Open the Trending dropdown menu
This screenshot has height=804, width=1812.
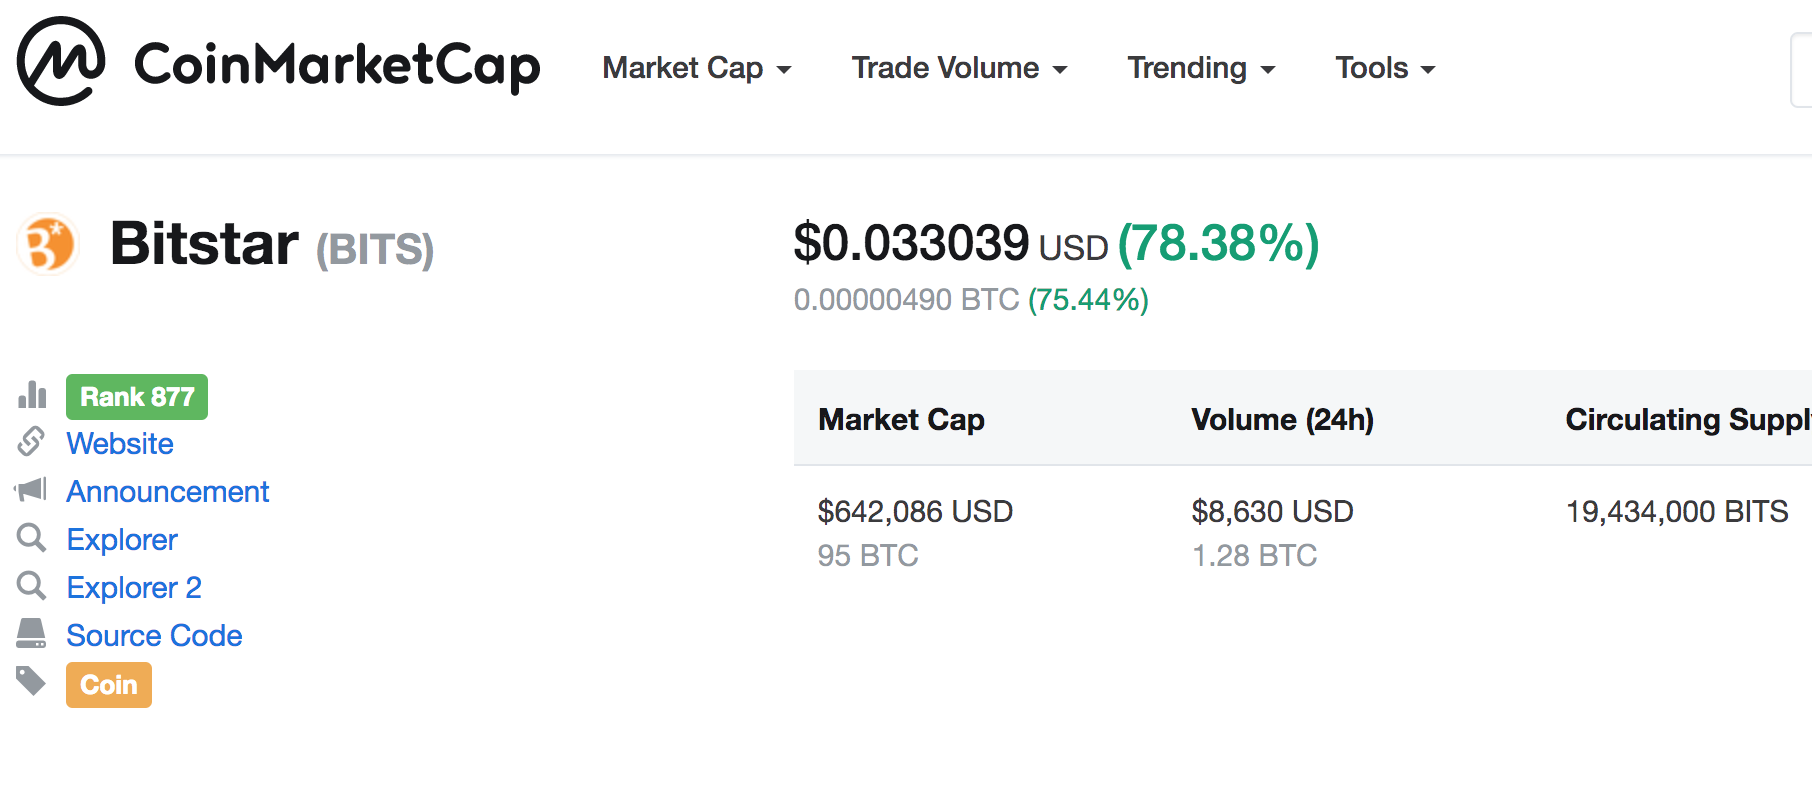pyautogui.click(x=1202, y=68)
